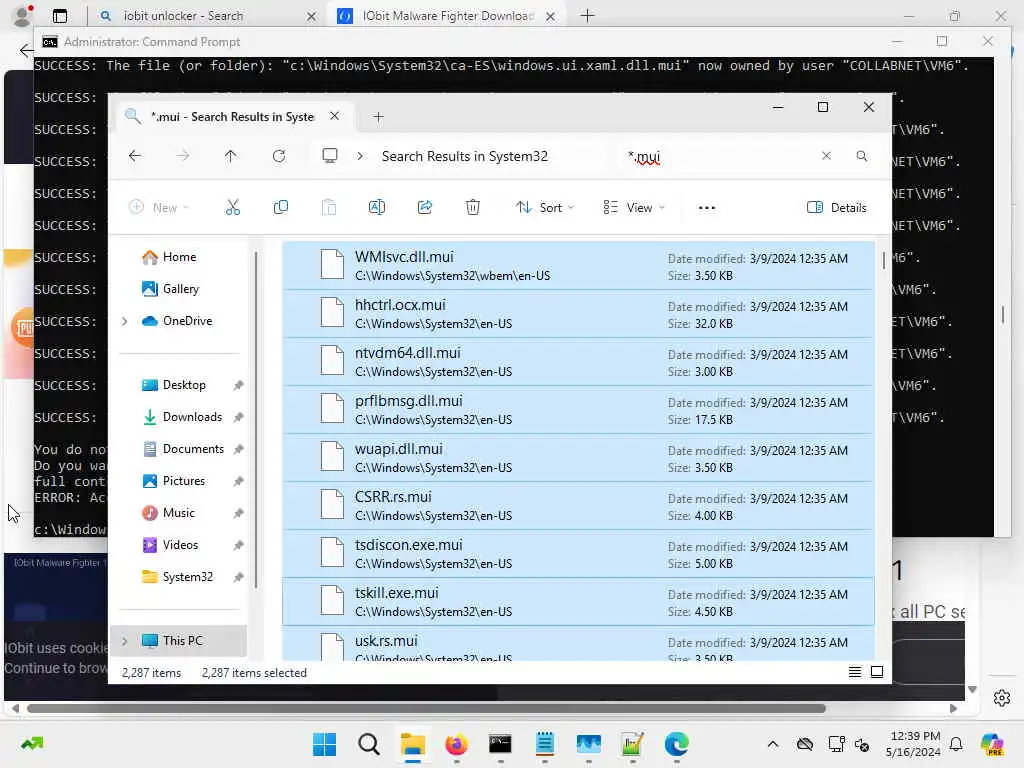Click the browser profile avatar
1024x768 pixels.
pos(23,16)
